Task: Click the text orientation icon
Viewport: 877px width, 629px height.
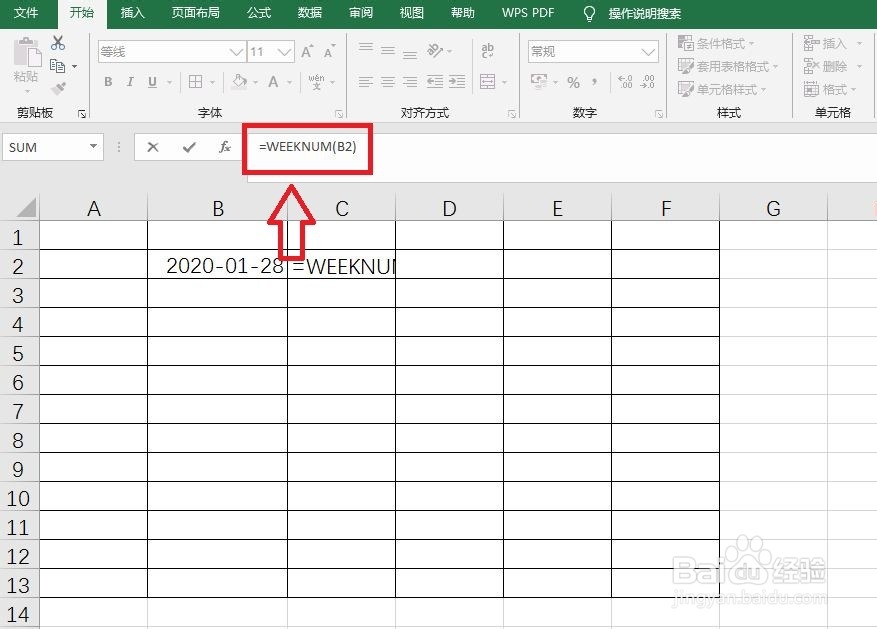Action: coord(436,51)
